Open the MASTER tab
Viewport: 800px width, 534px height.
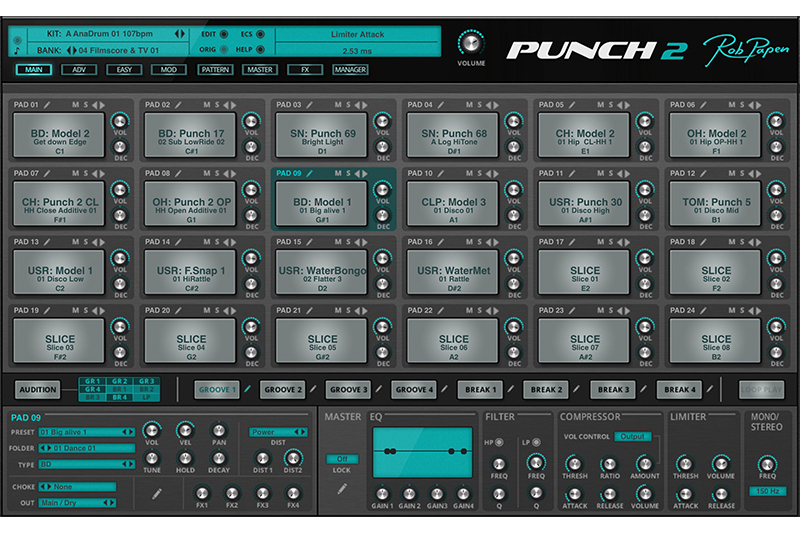point(260,70)
